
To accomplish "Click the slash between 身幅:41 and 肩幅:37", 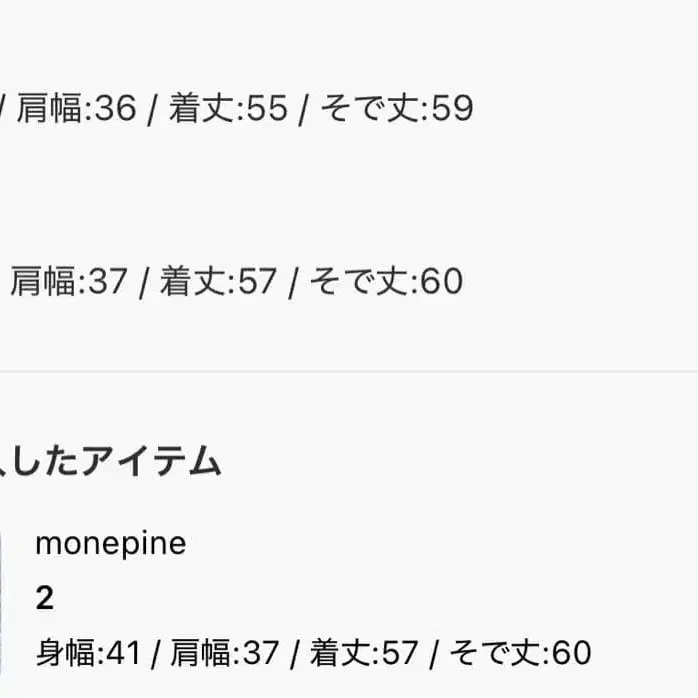I will pos(156,654).
